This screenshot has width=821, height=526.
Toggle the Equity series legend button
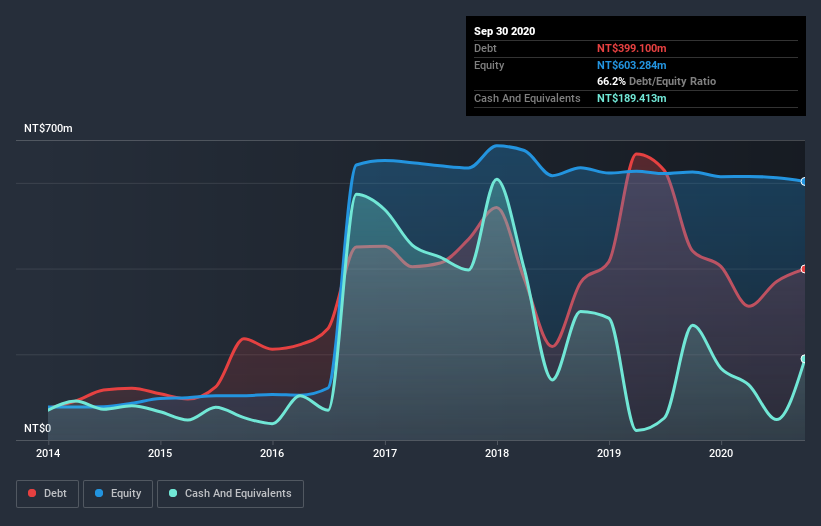click(x=118, y=494)
